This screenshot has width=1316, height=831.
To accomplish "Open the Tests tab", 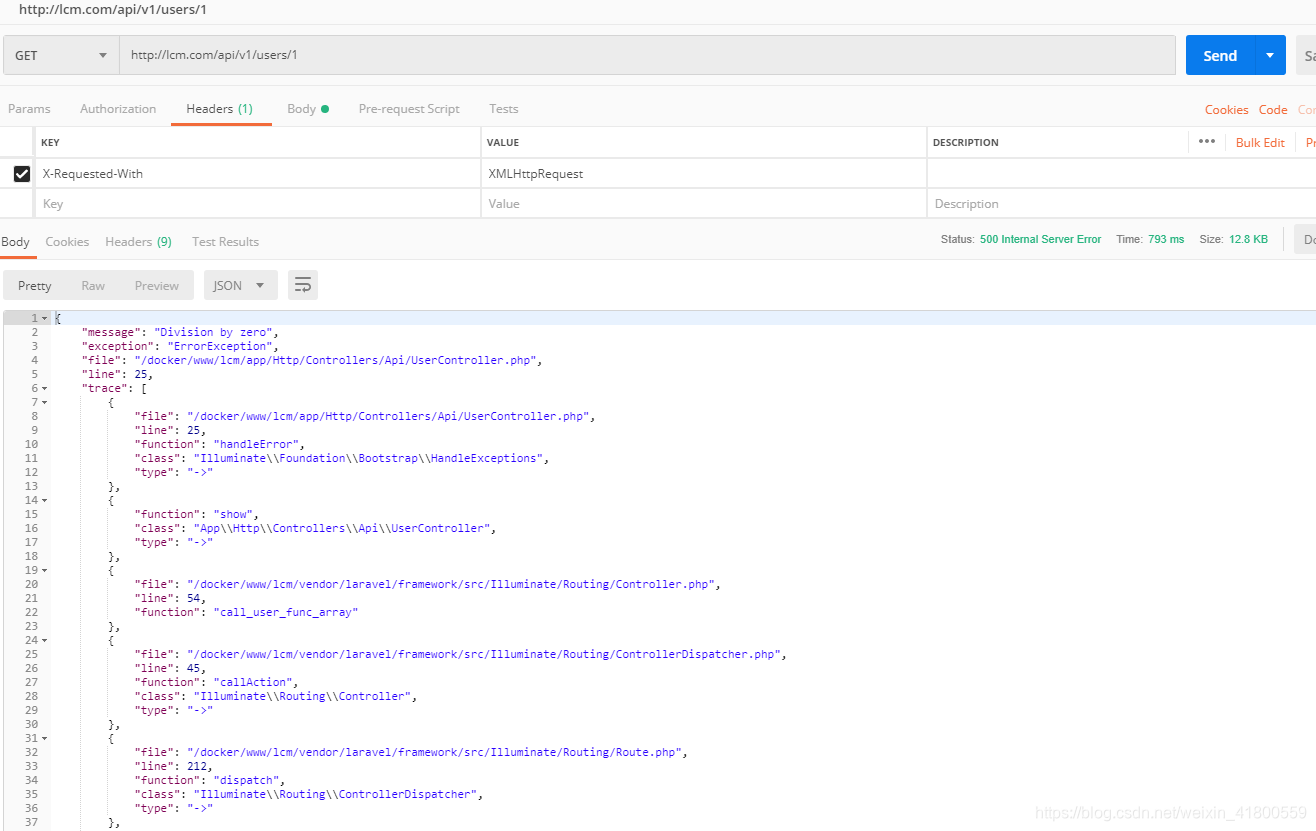I will pos(504,109).
